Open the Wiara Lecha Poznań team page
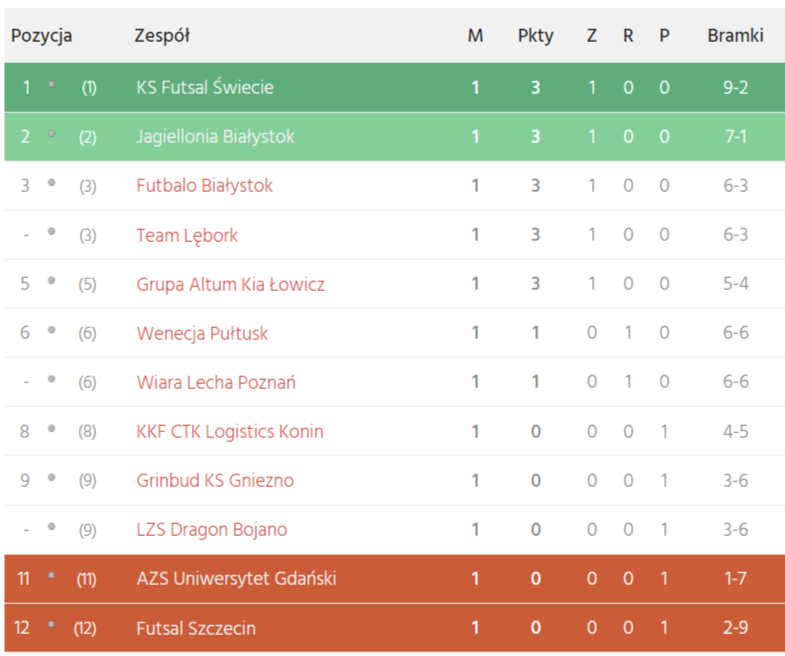Viewport: 785px width, 656px height. (216, 382)
